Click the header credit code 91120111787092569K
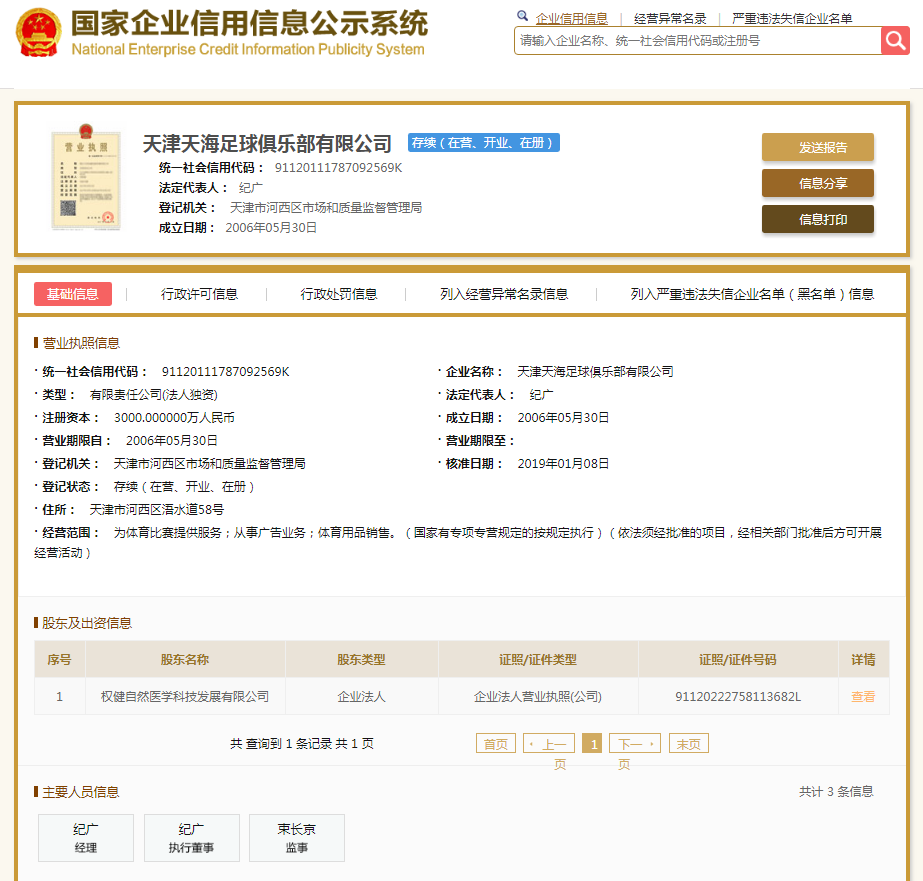Image resolution: width=923 pixels, height=881 pixels. pyautogui.click(x=338, y=168)
